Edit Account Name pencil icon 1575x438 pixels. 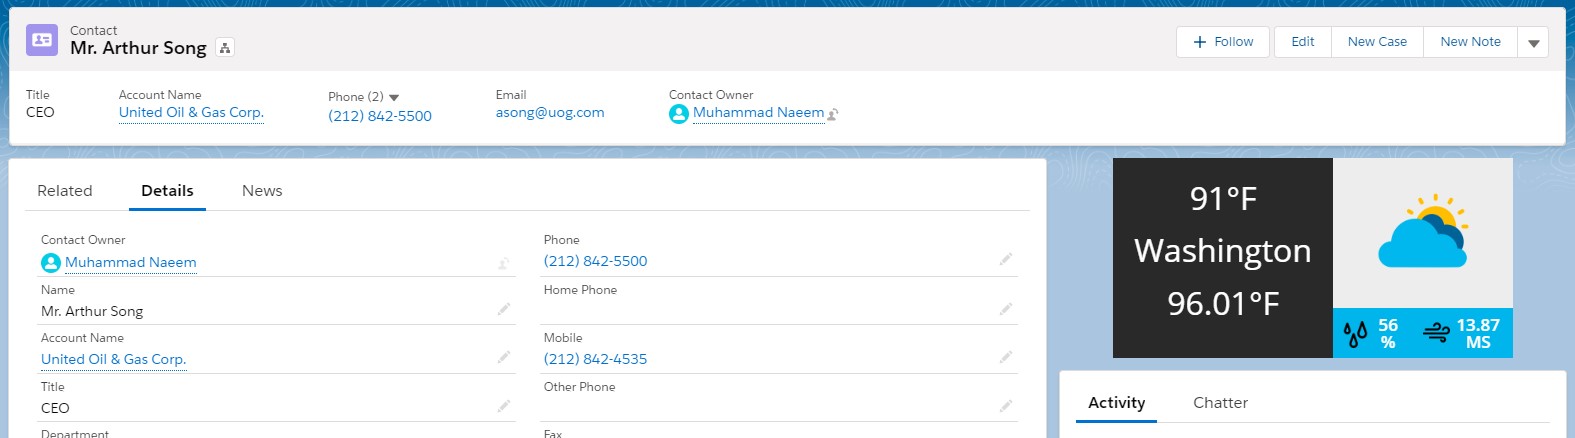(504, 357)
